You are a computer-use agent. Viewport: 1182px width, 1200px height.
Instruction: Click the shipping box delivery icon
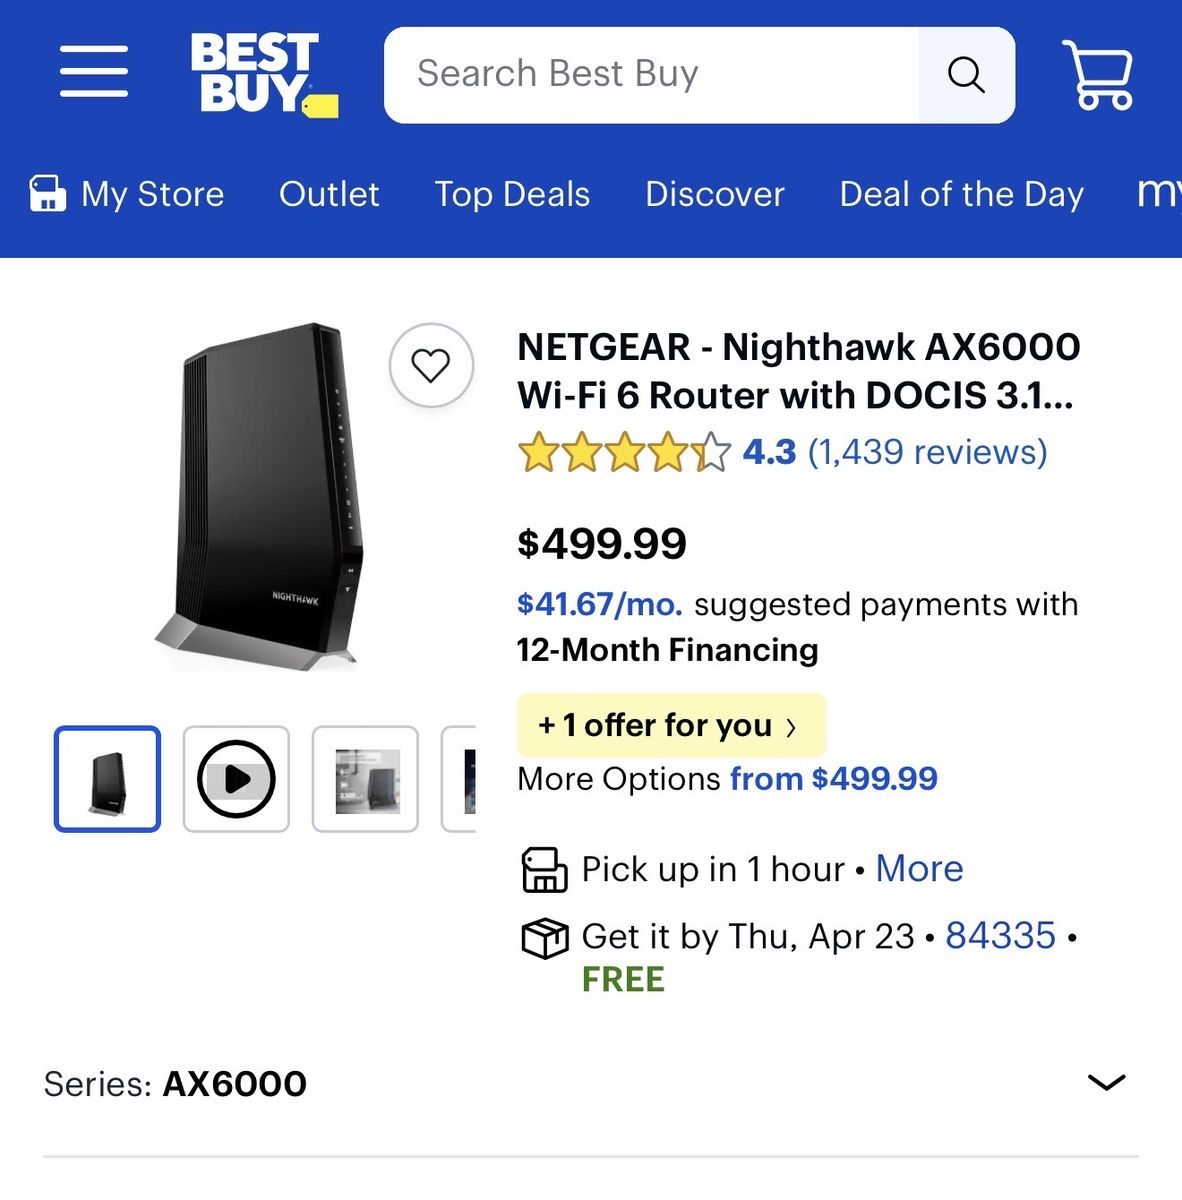pyautogui.click(x=544, y=938)
